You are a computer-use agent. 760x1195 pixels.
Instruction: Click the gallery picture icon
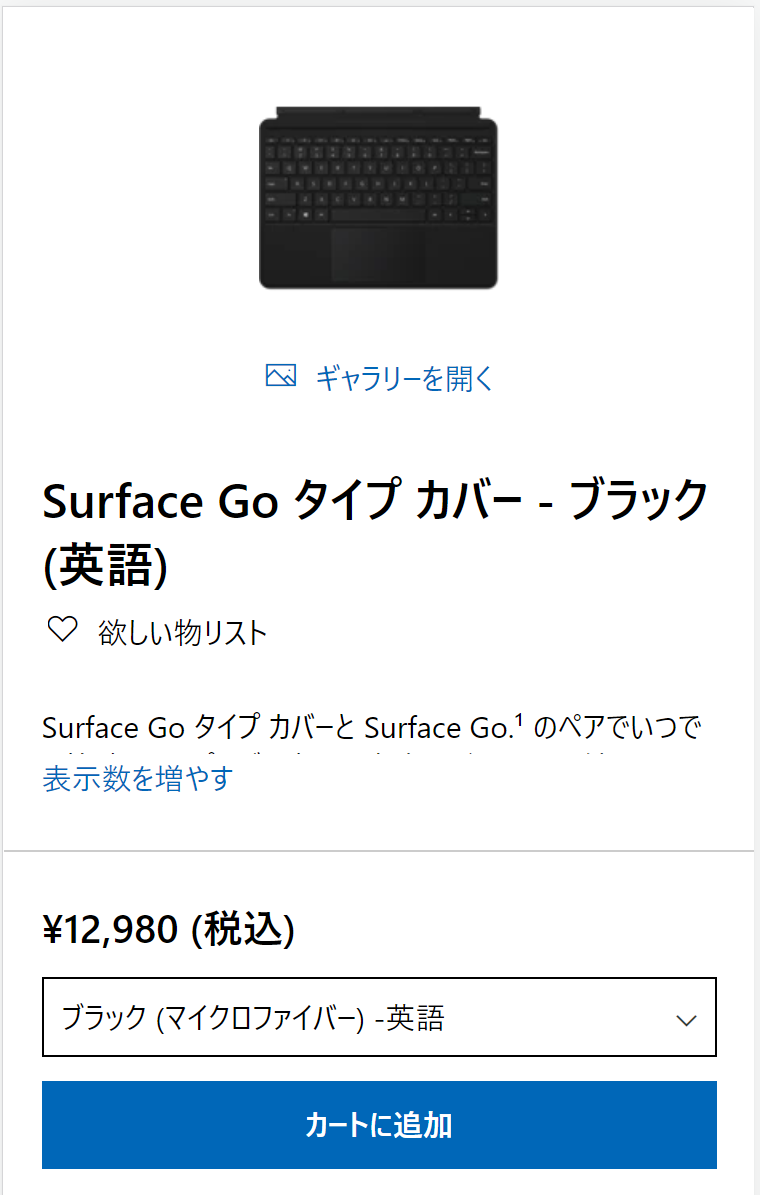click(281, 377)
